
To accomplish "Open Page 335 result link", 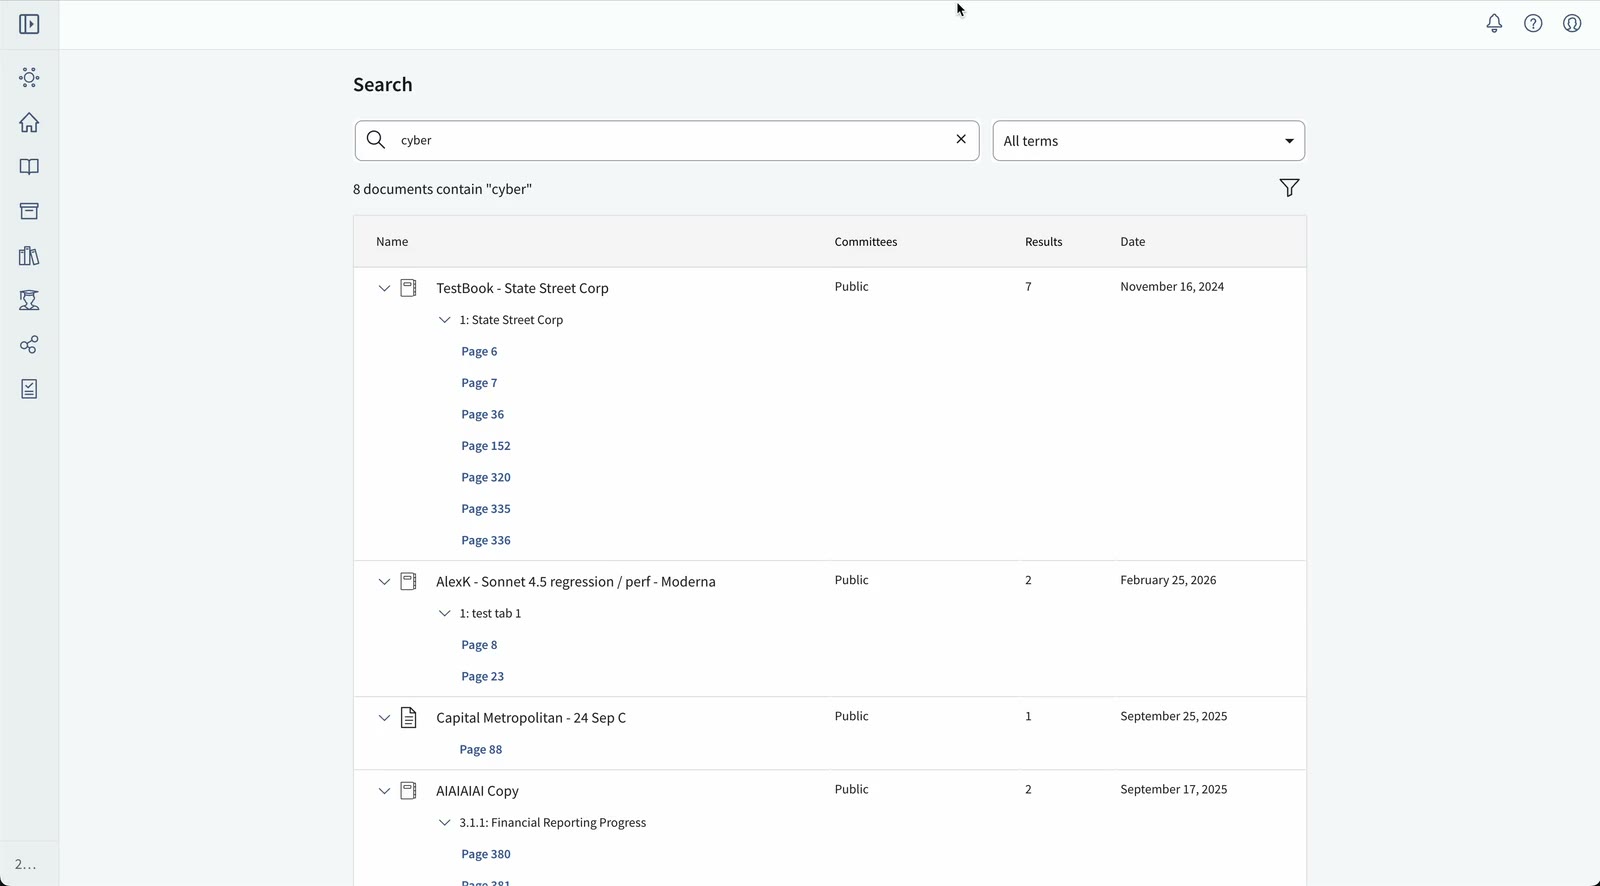I will click(486, 509).
